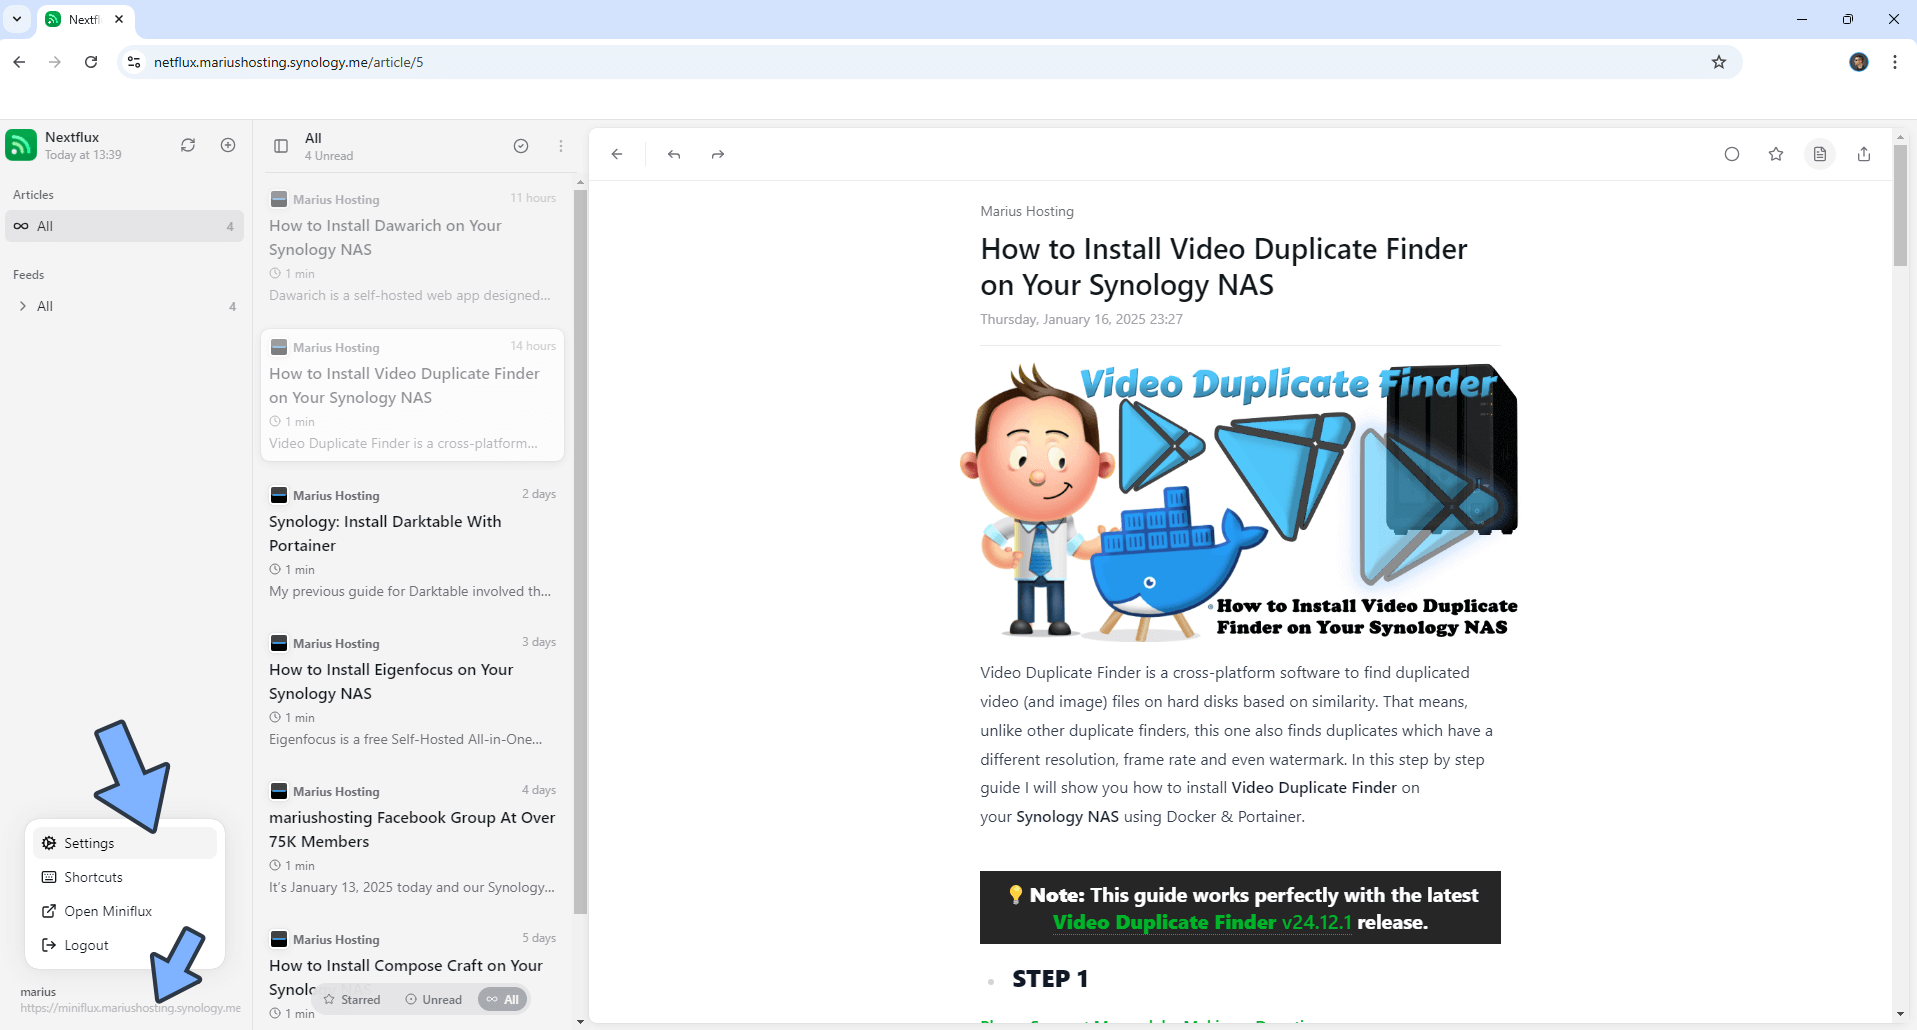This screenshot has width=1917, height=1030.
Task: Select All under Articles
Action: pyautogui.click(x=124, y=226)
